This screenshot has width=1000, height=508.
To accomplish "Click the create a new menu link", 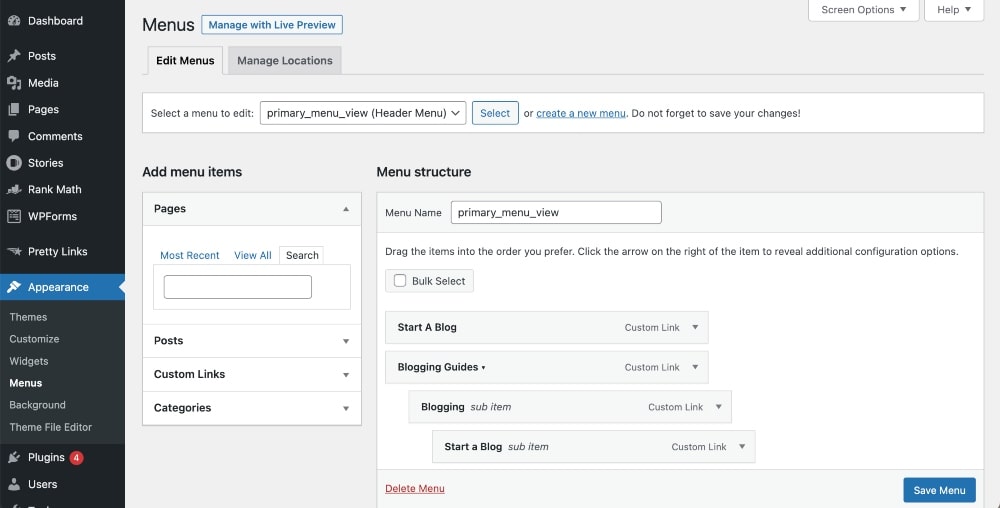I will pos(581,113).
